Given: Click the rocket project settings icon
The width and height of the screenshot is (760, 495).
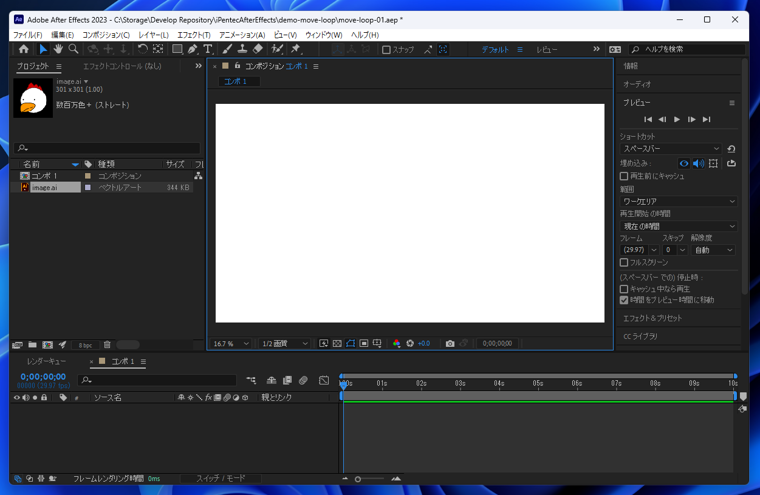Looking at the screenshot, I should 63,345.
